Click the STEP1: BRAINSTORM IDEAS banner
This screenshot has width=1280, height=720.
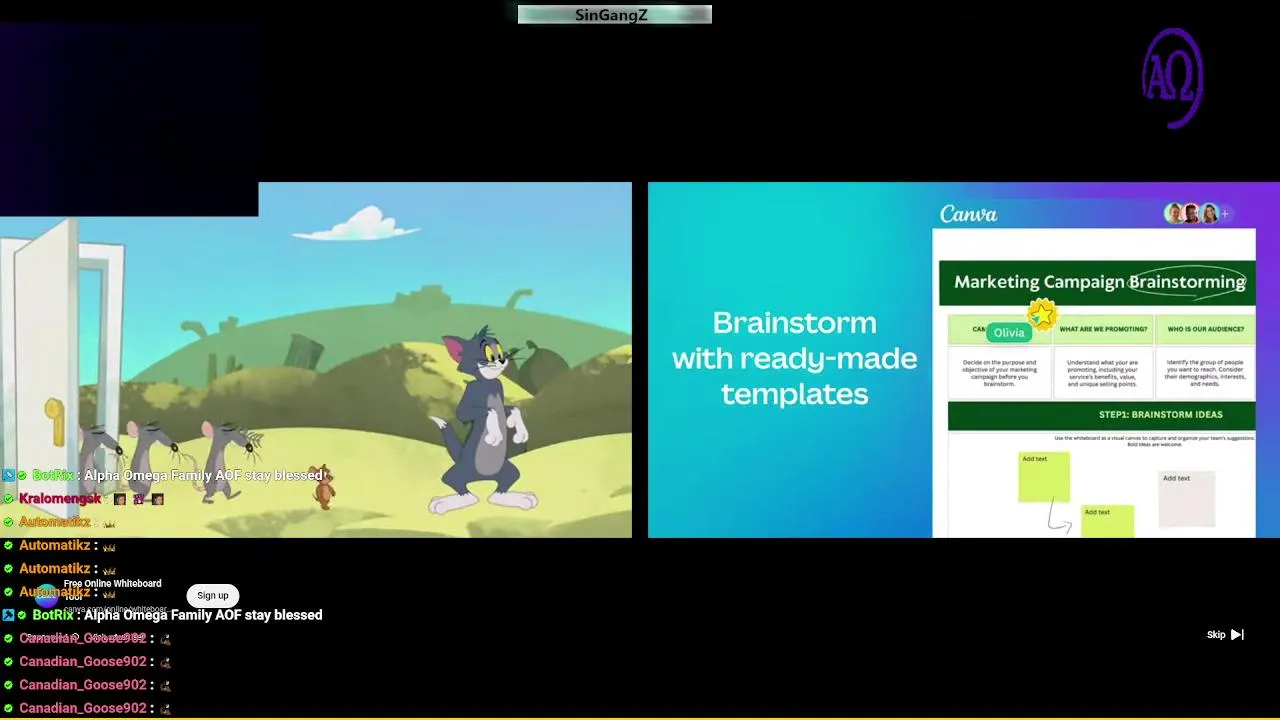pos(1101,415)
